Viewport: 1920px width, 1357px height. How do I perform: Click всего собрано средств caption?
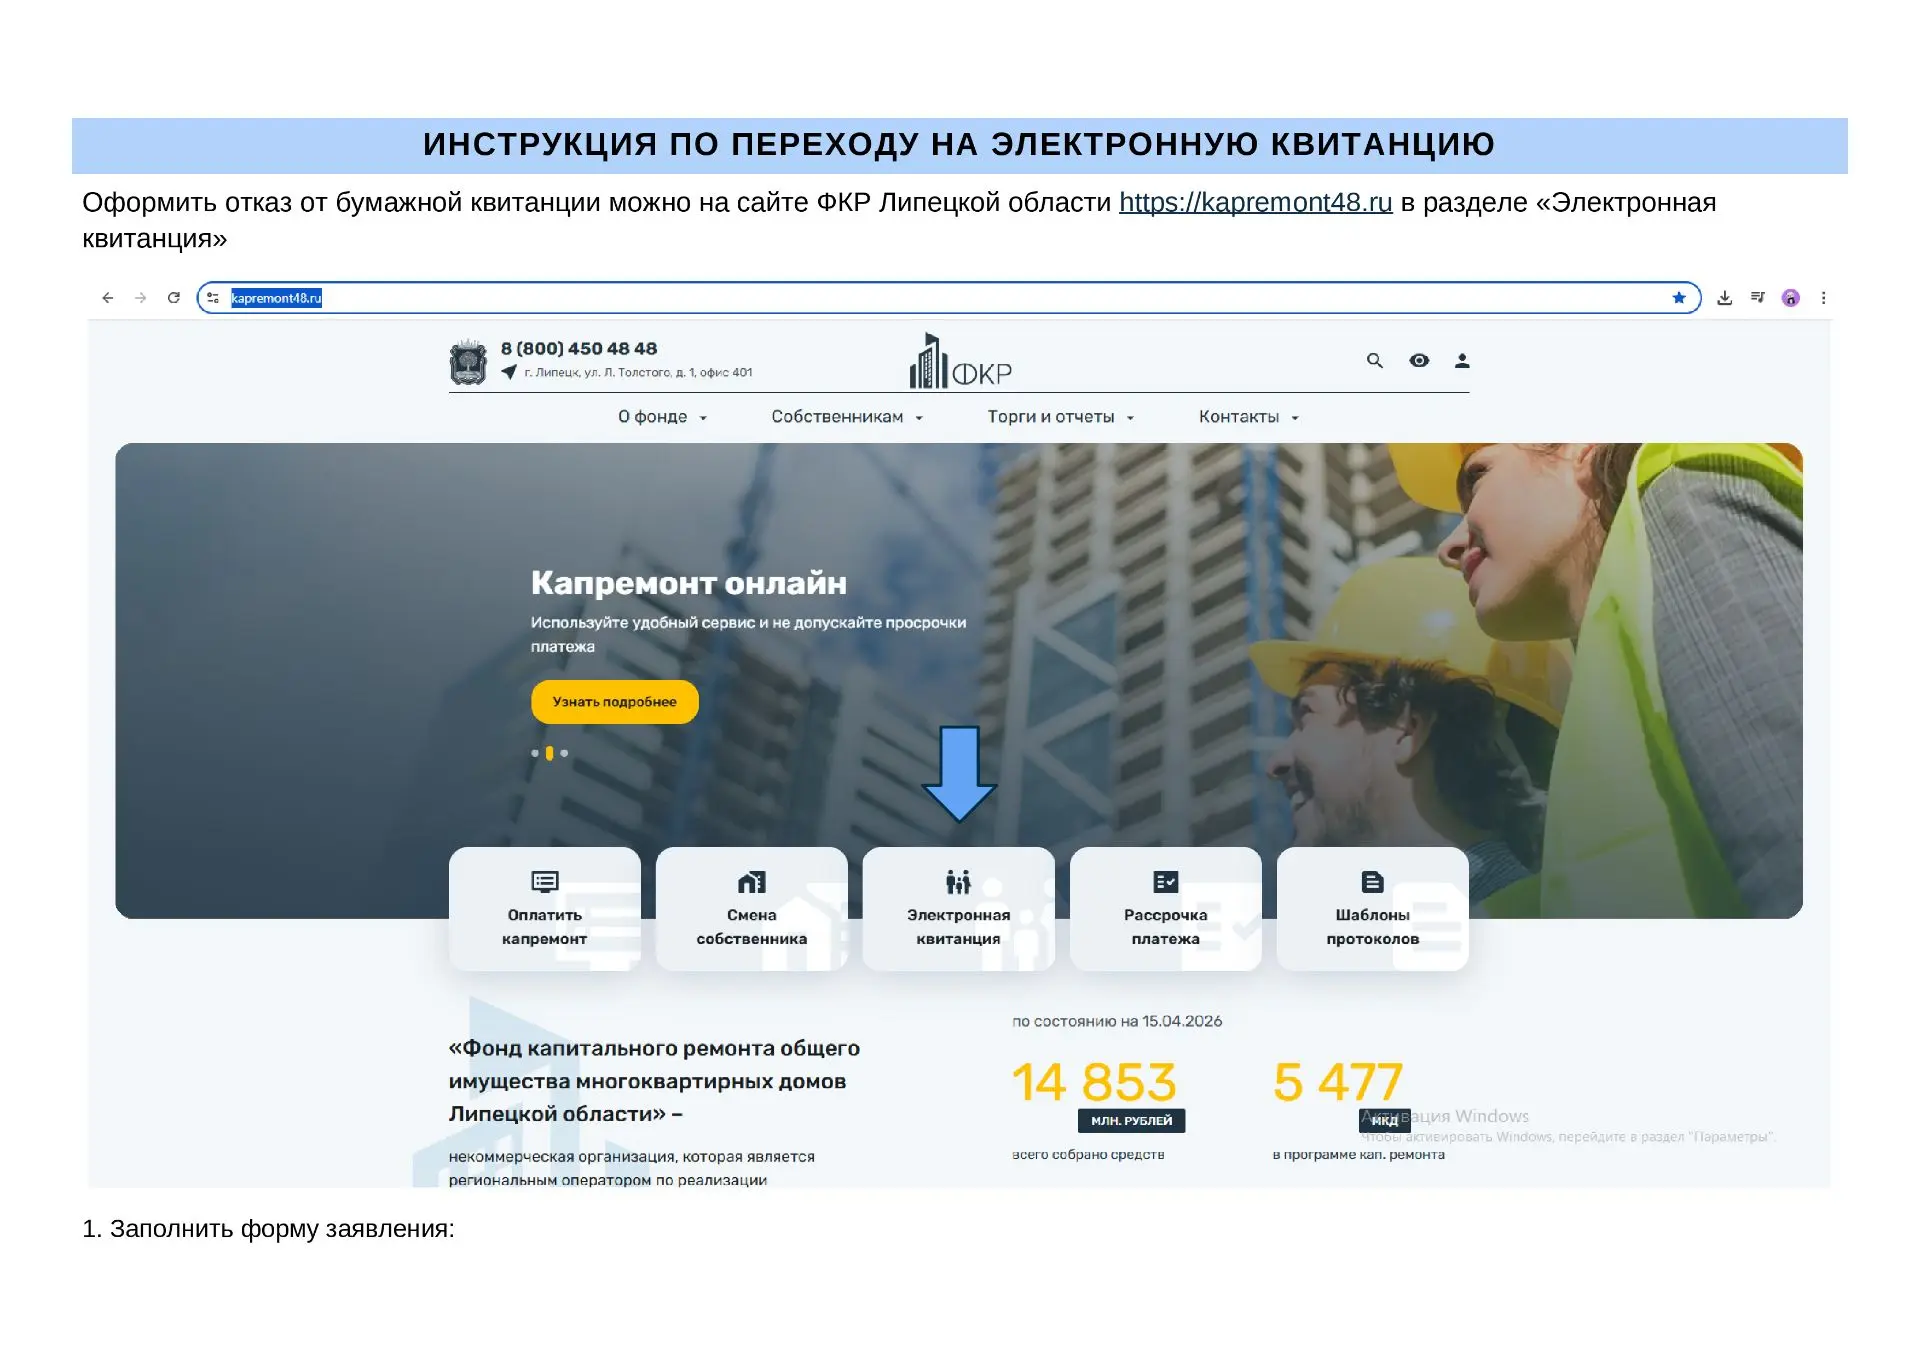[x=1088, y=1155]
